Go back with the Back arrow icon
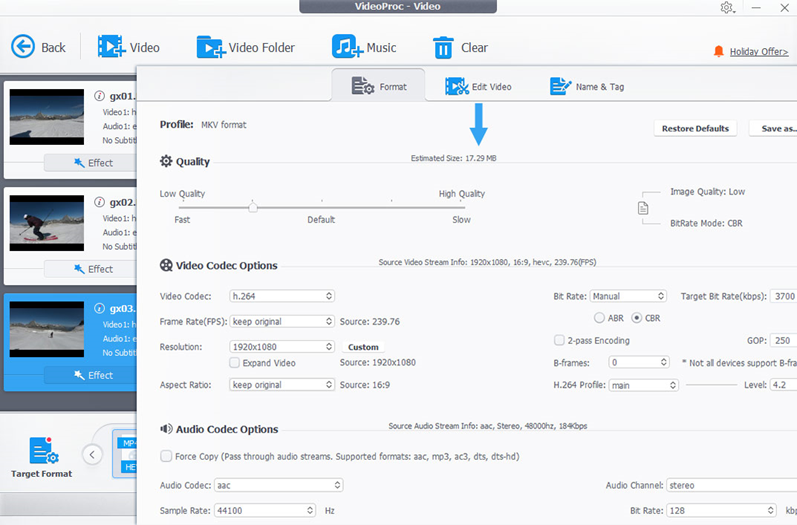The image size is (797, 525). [23, 47]
